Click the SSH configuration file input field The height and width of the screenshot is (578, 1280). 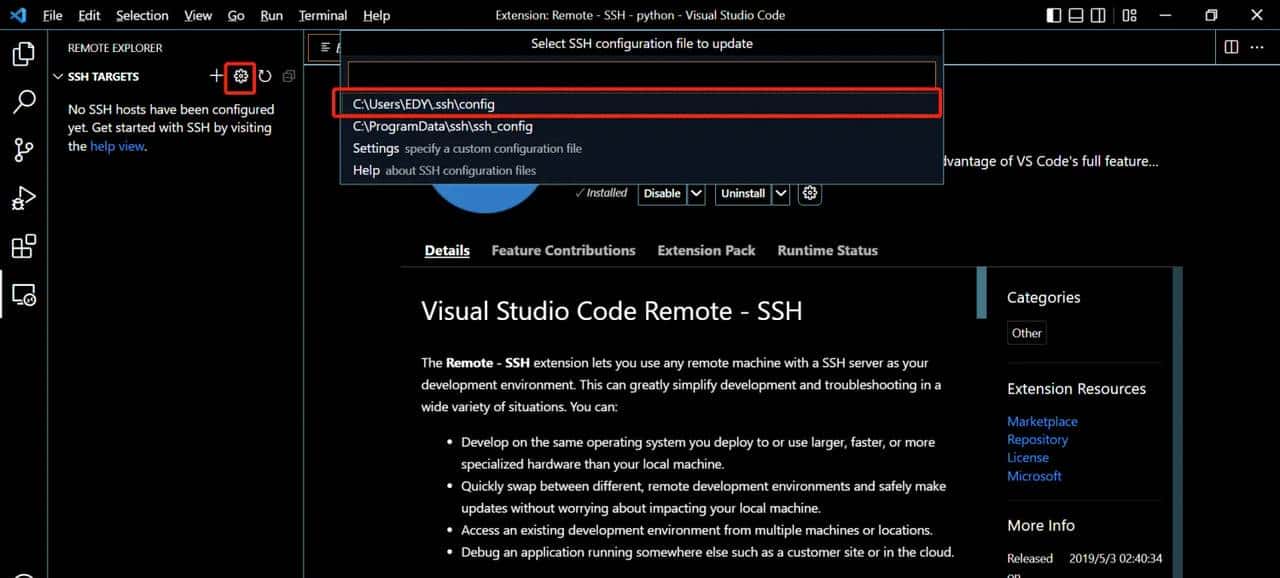640,74
